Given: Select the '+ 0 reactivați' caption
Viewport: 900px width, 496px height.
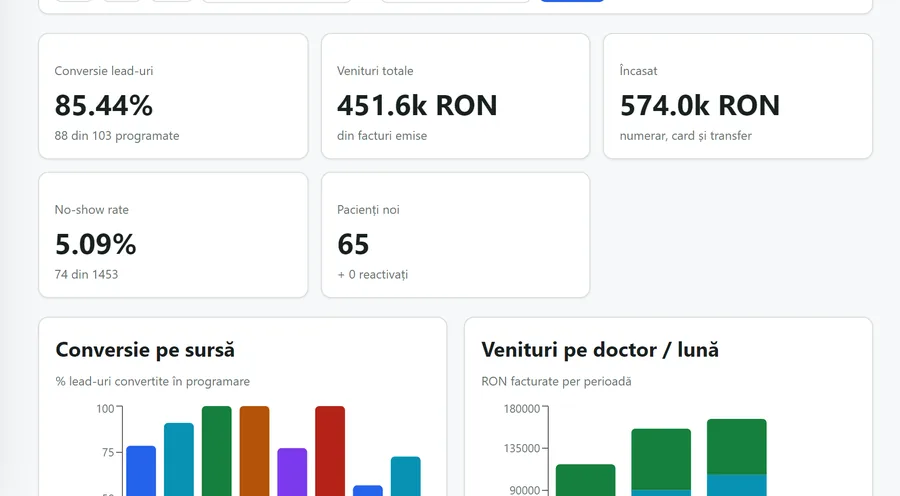Looking at the screenshot, I should [x=373, y=274].
